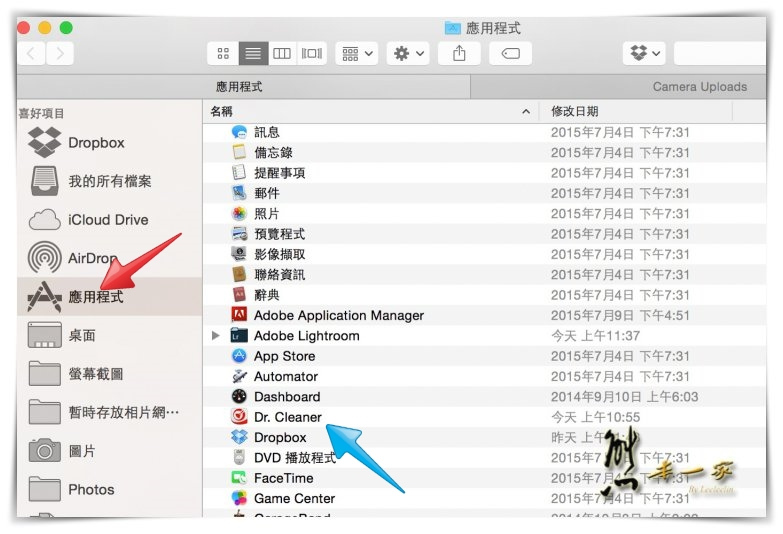Image resolution: width=783 pixels, height=534 pixels.
Task: Select the 預覽程式 app row
Action: [x=484, y=234]
